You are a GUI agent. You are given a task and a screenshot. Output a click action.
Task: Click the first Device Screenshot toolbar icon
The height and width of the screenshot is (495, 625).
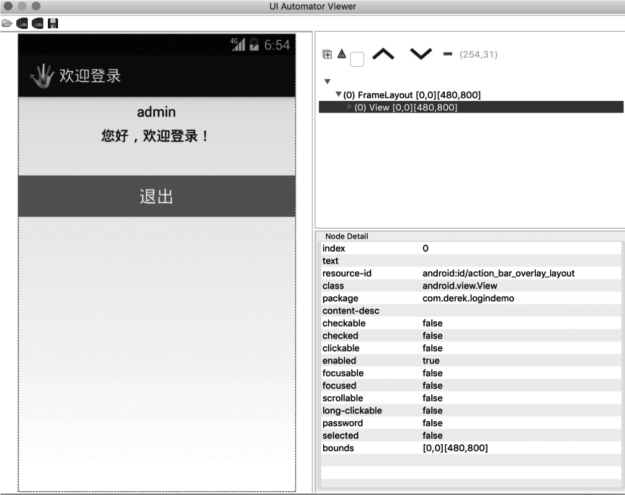(22, 23)
